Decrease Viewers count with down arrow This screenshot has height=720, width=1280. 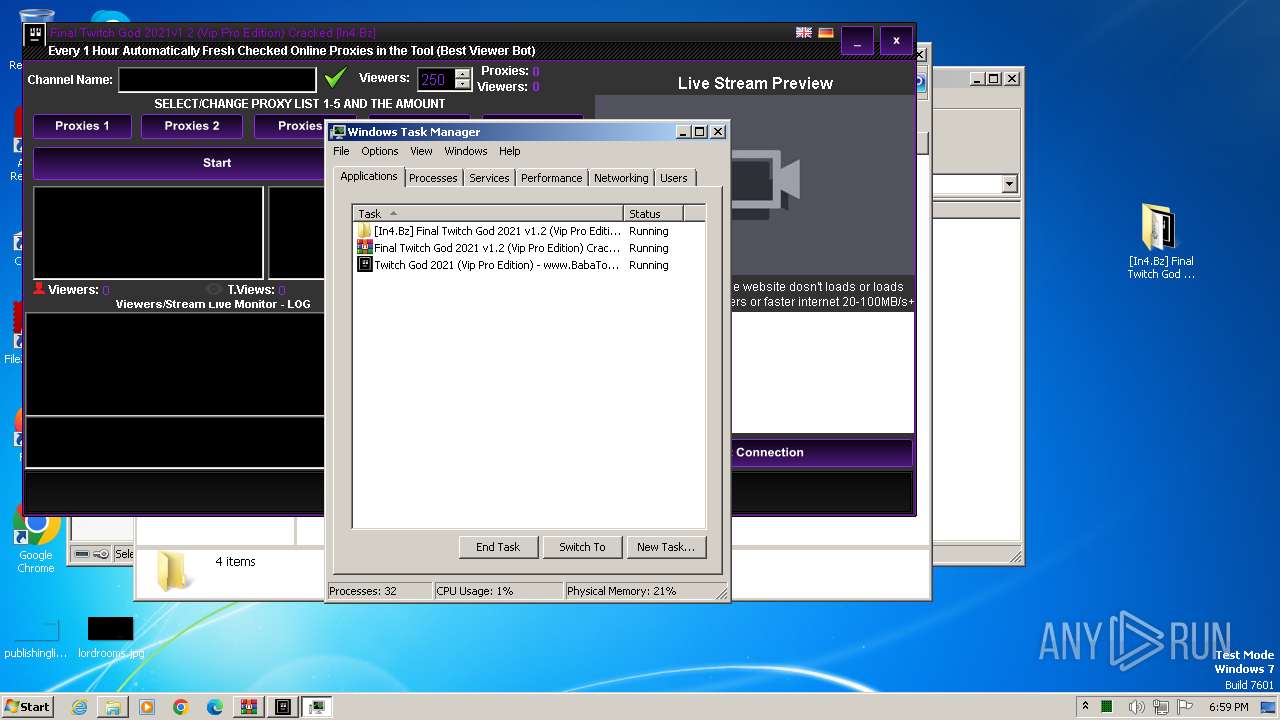point(462,84)
